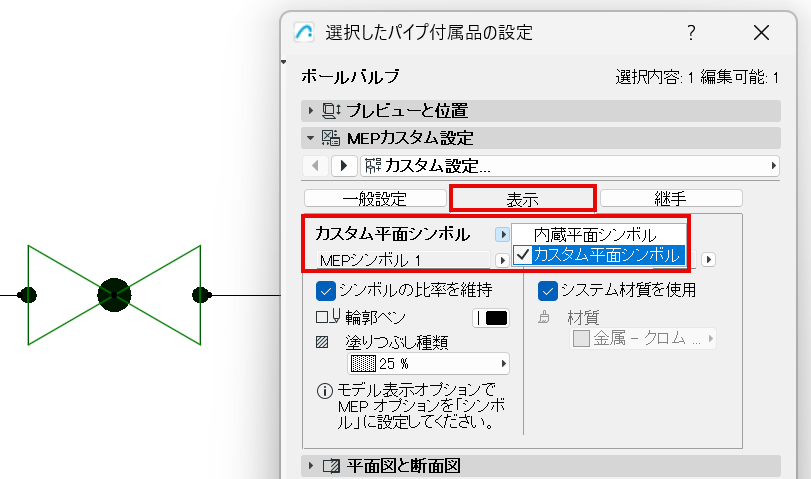This screenshot has height=479, width=811.
Task: Go to next custom settings page
Action: (343, 166)
